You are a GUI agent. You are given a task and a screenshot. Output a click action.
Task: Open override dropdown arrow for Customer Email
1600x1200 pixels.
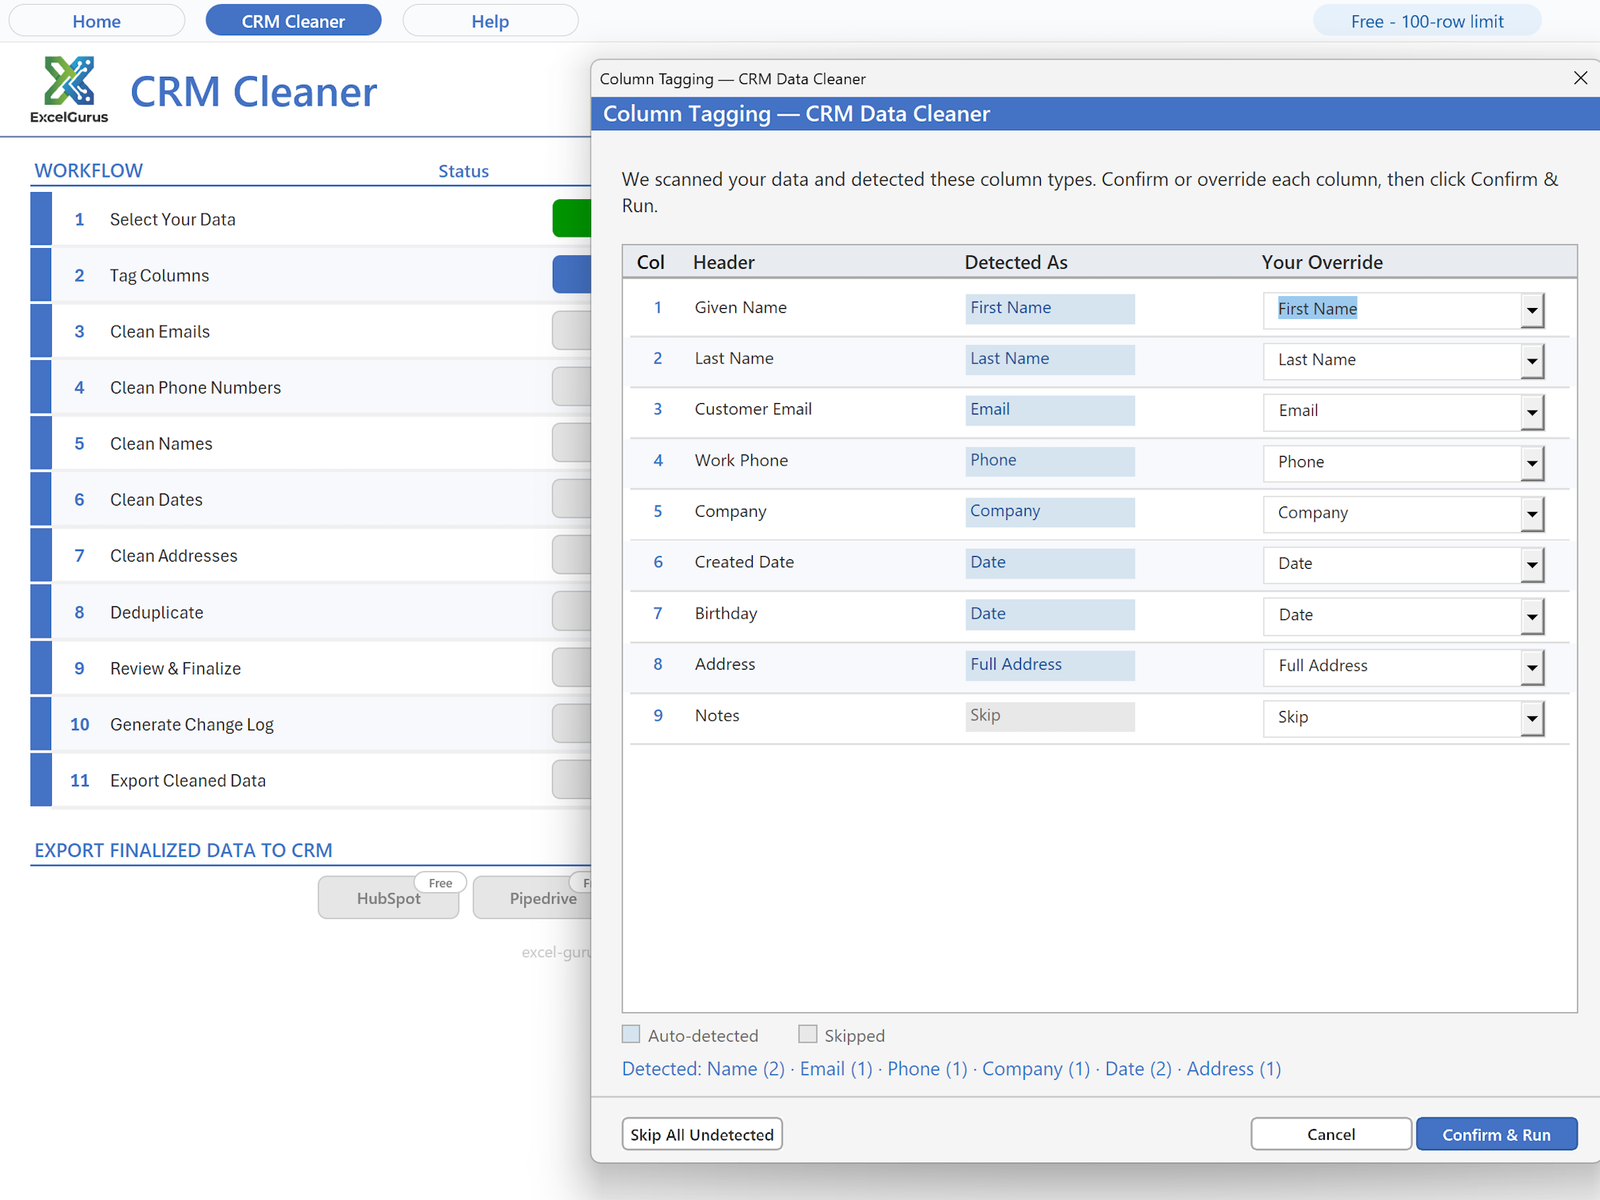(x=1532, y=412)
